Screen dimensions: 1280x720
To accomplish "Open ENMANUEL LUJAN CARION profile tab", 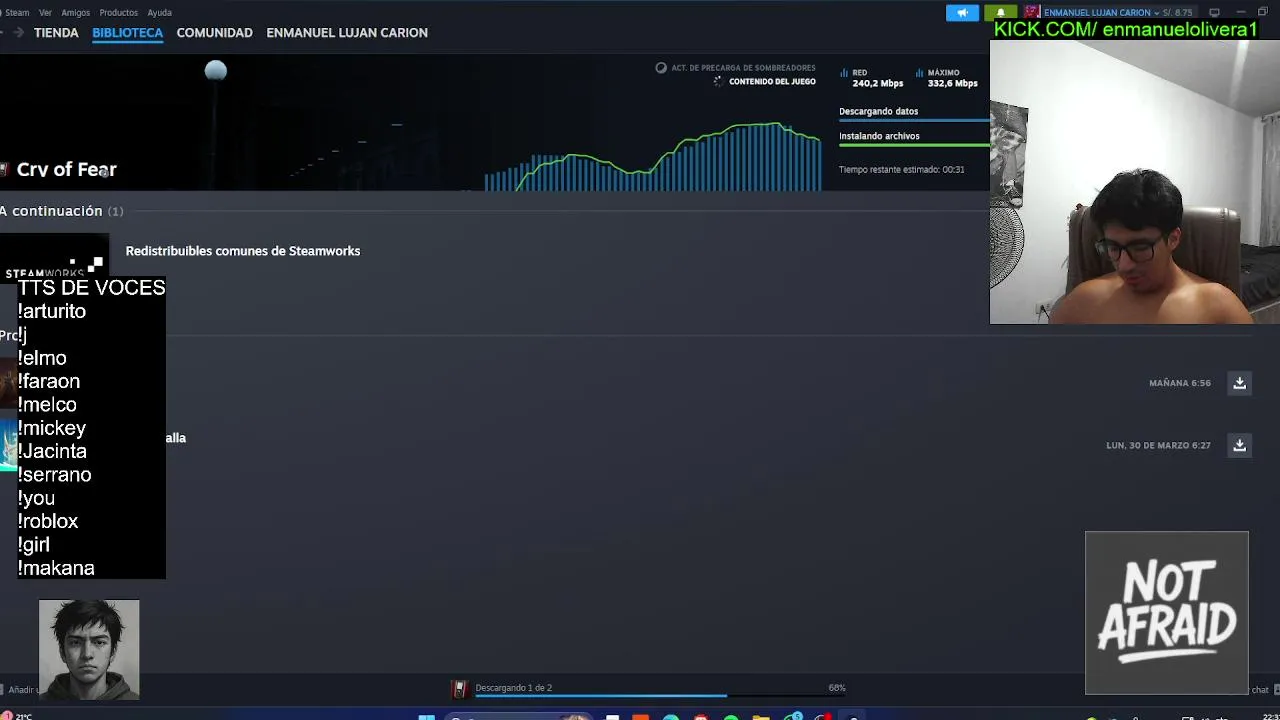I will click(347, 32).
